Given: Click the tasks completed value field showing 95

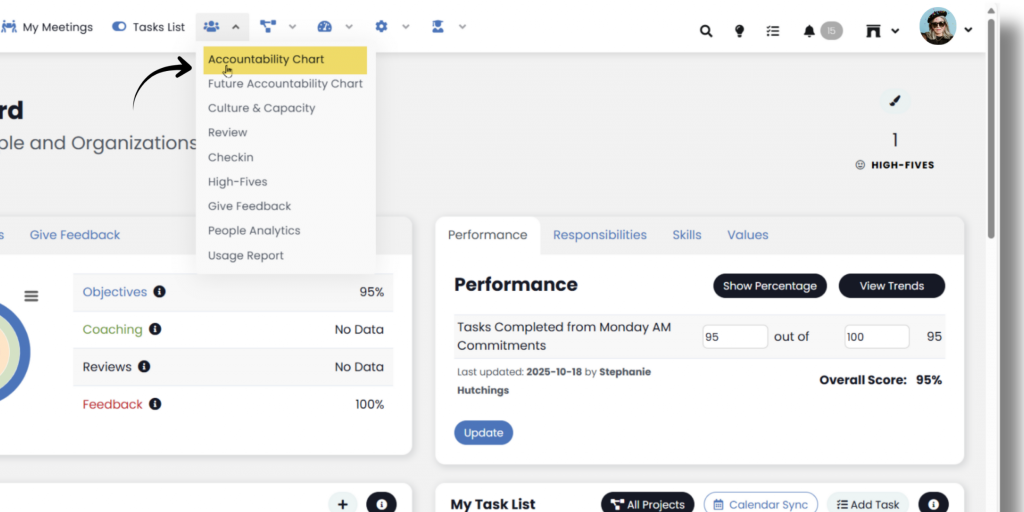Looking at the screenshot, I should (x=734, y=337).
